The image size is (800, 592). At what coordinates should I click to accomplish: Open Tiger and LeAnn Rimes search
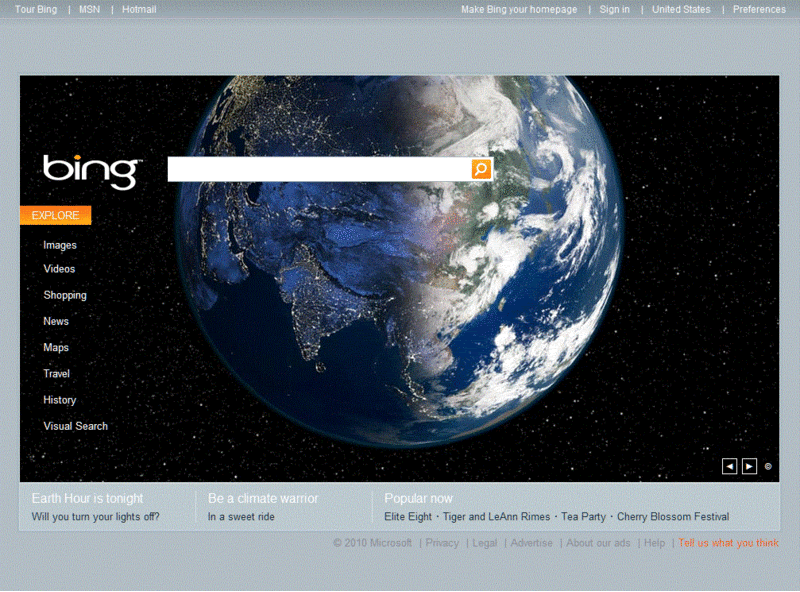(x=496, y=516)
